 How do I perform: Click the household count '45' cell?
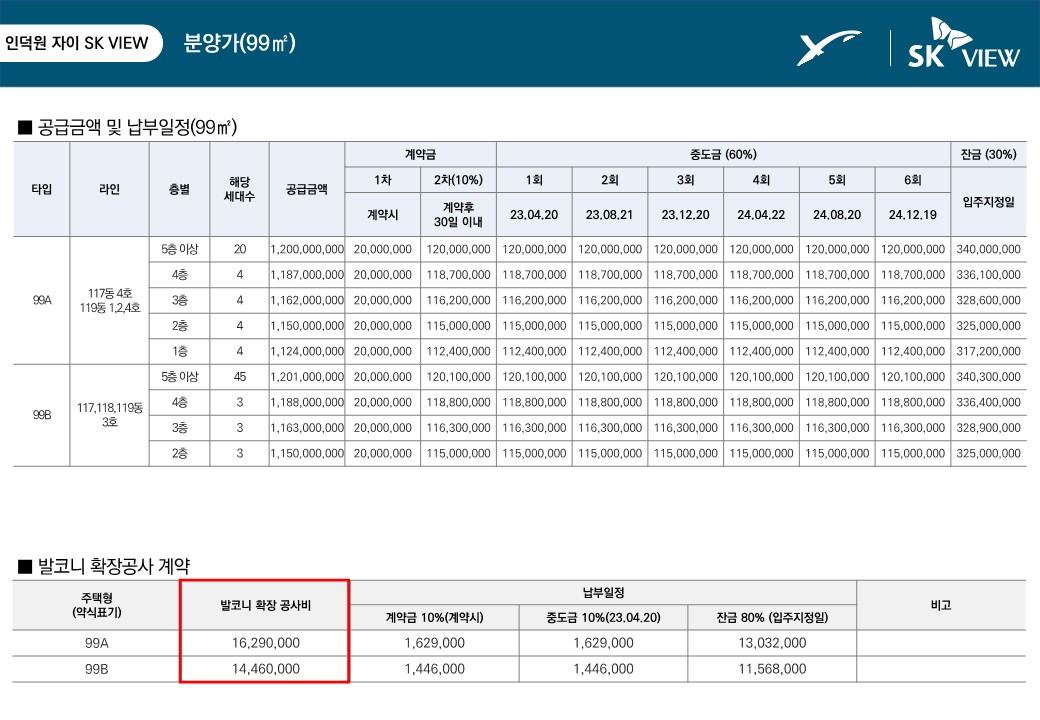pyautogui.click(x=239, y=377)
